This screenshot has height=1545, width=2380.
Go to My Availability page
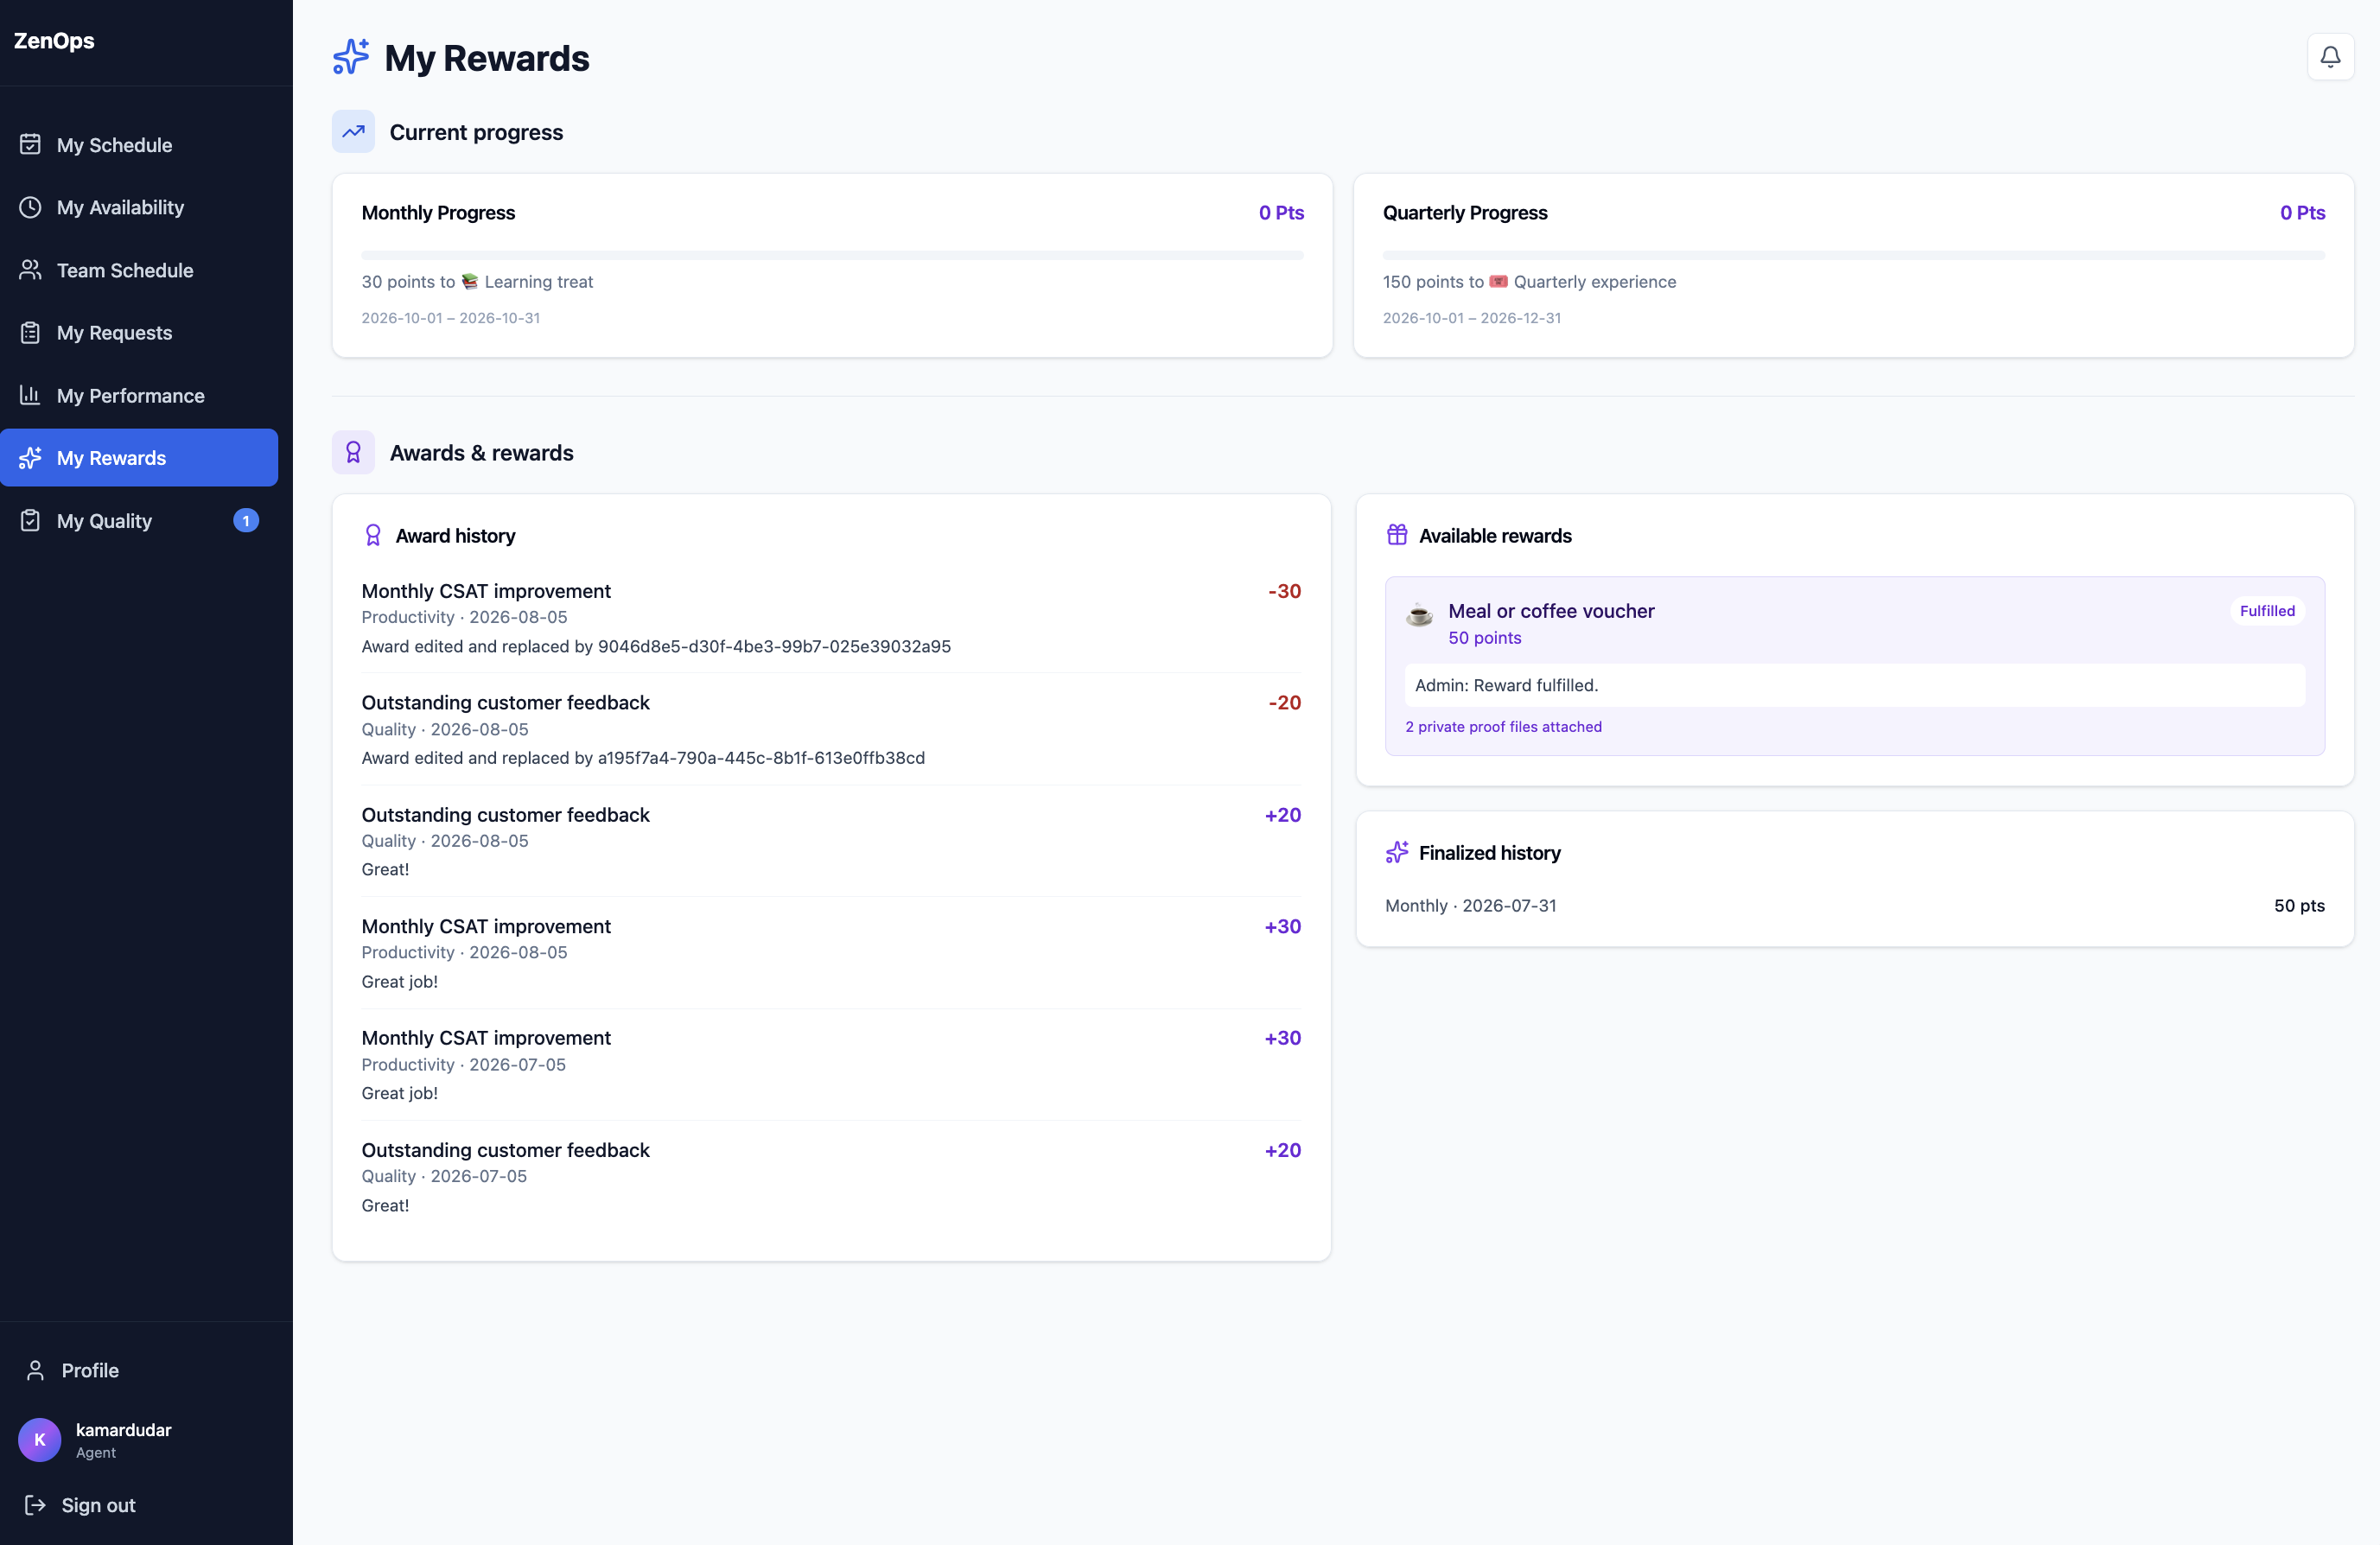coord(139,207)
